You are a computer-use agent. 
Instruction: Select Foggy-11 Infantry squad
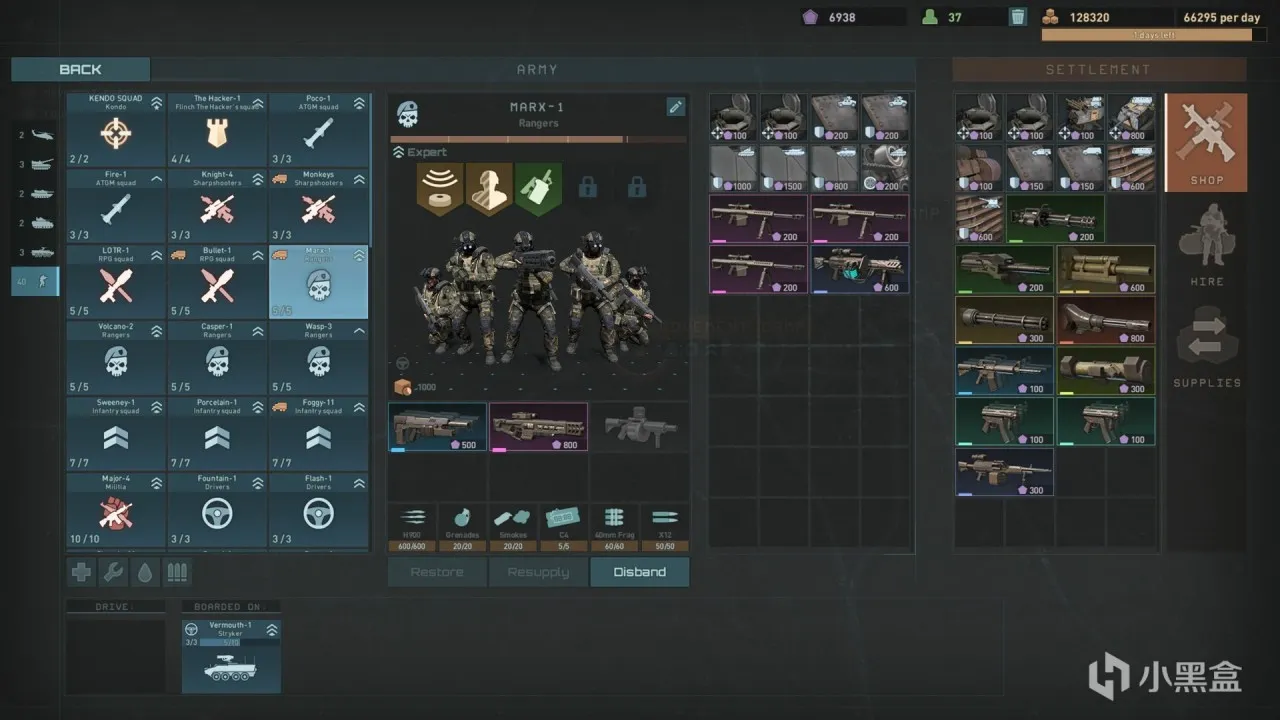[318, 434]
